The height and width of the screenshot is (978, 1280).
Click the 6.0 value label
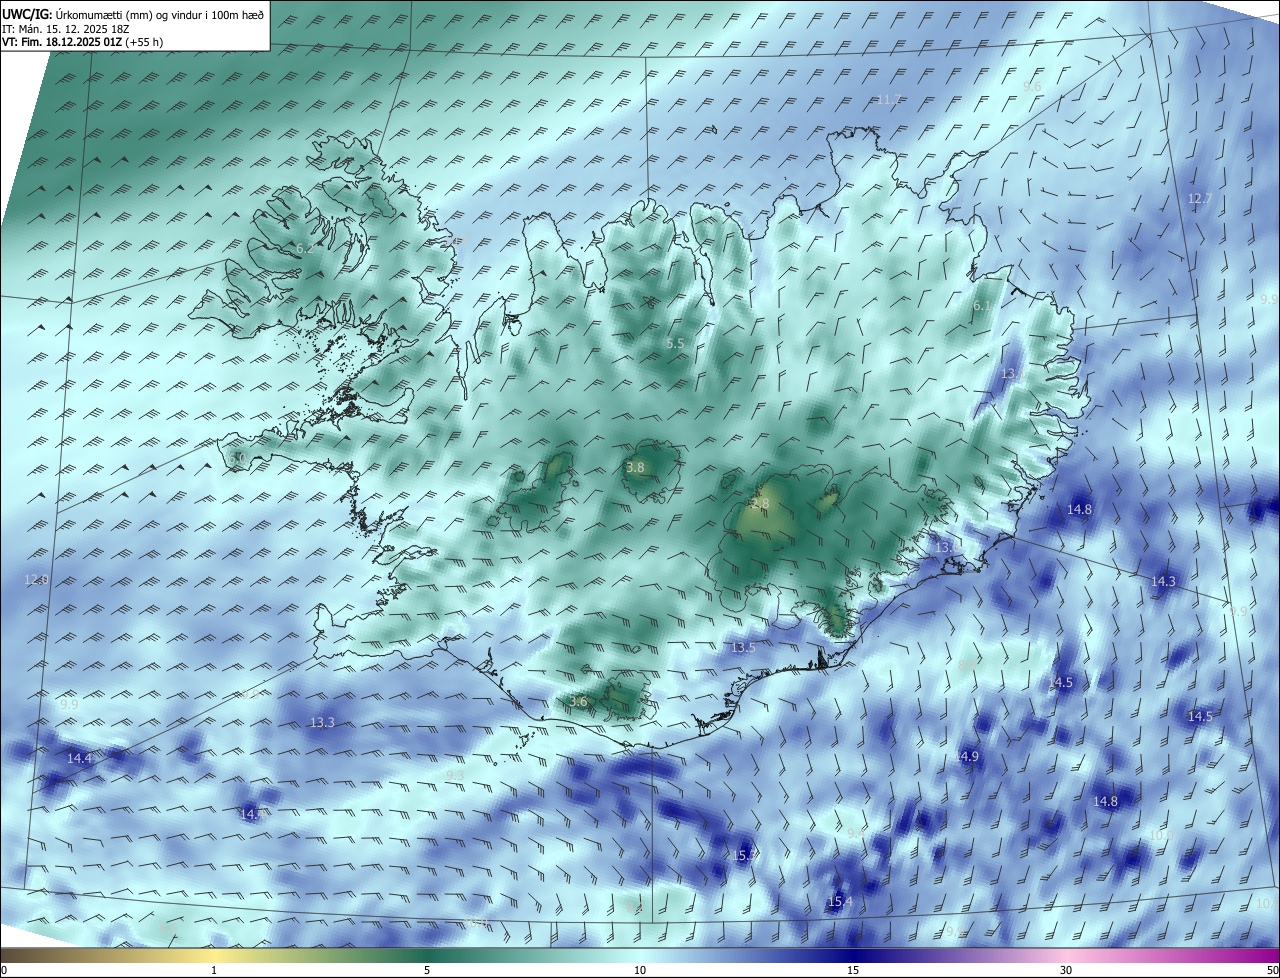(237, 458)
